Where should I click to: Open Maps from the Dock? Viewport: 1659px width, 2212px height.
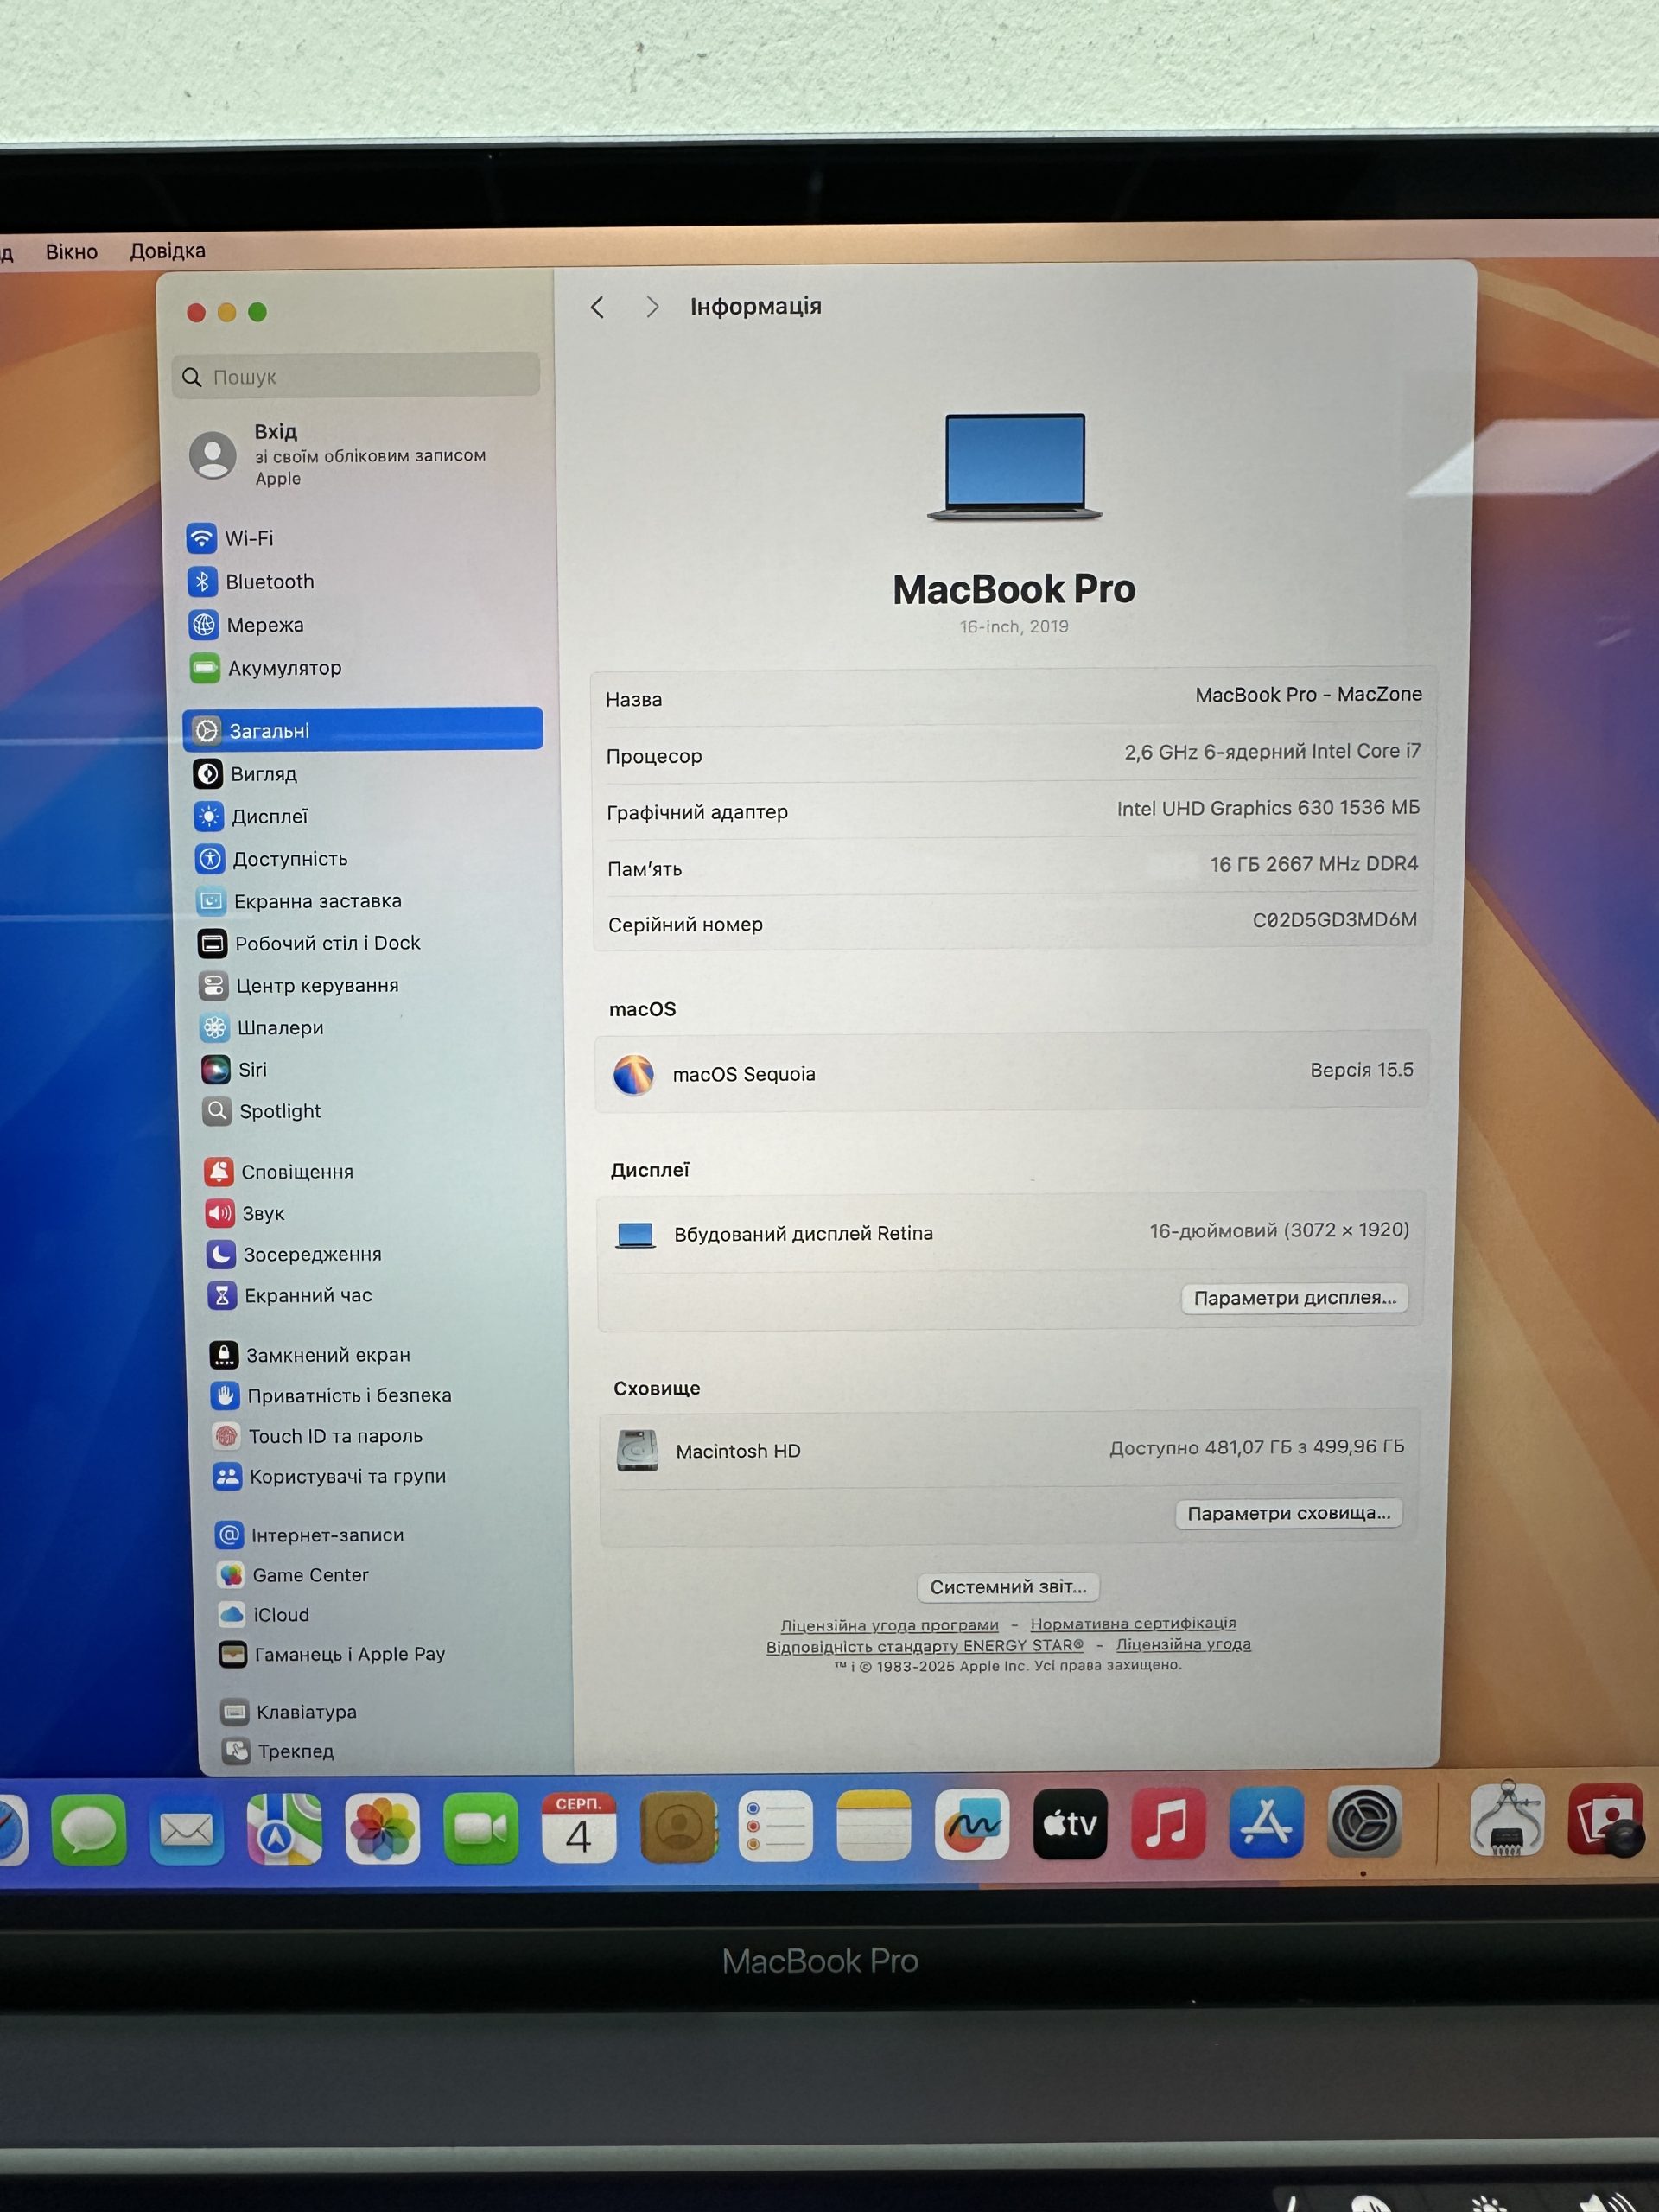(285, 1829)
